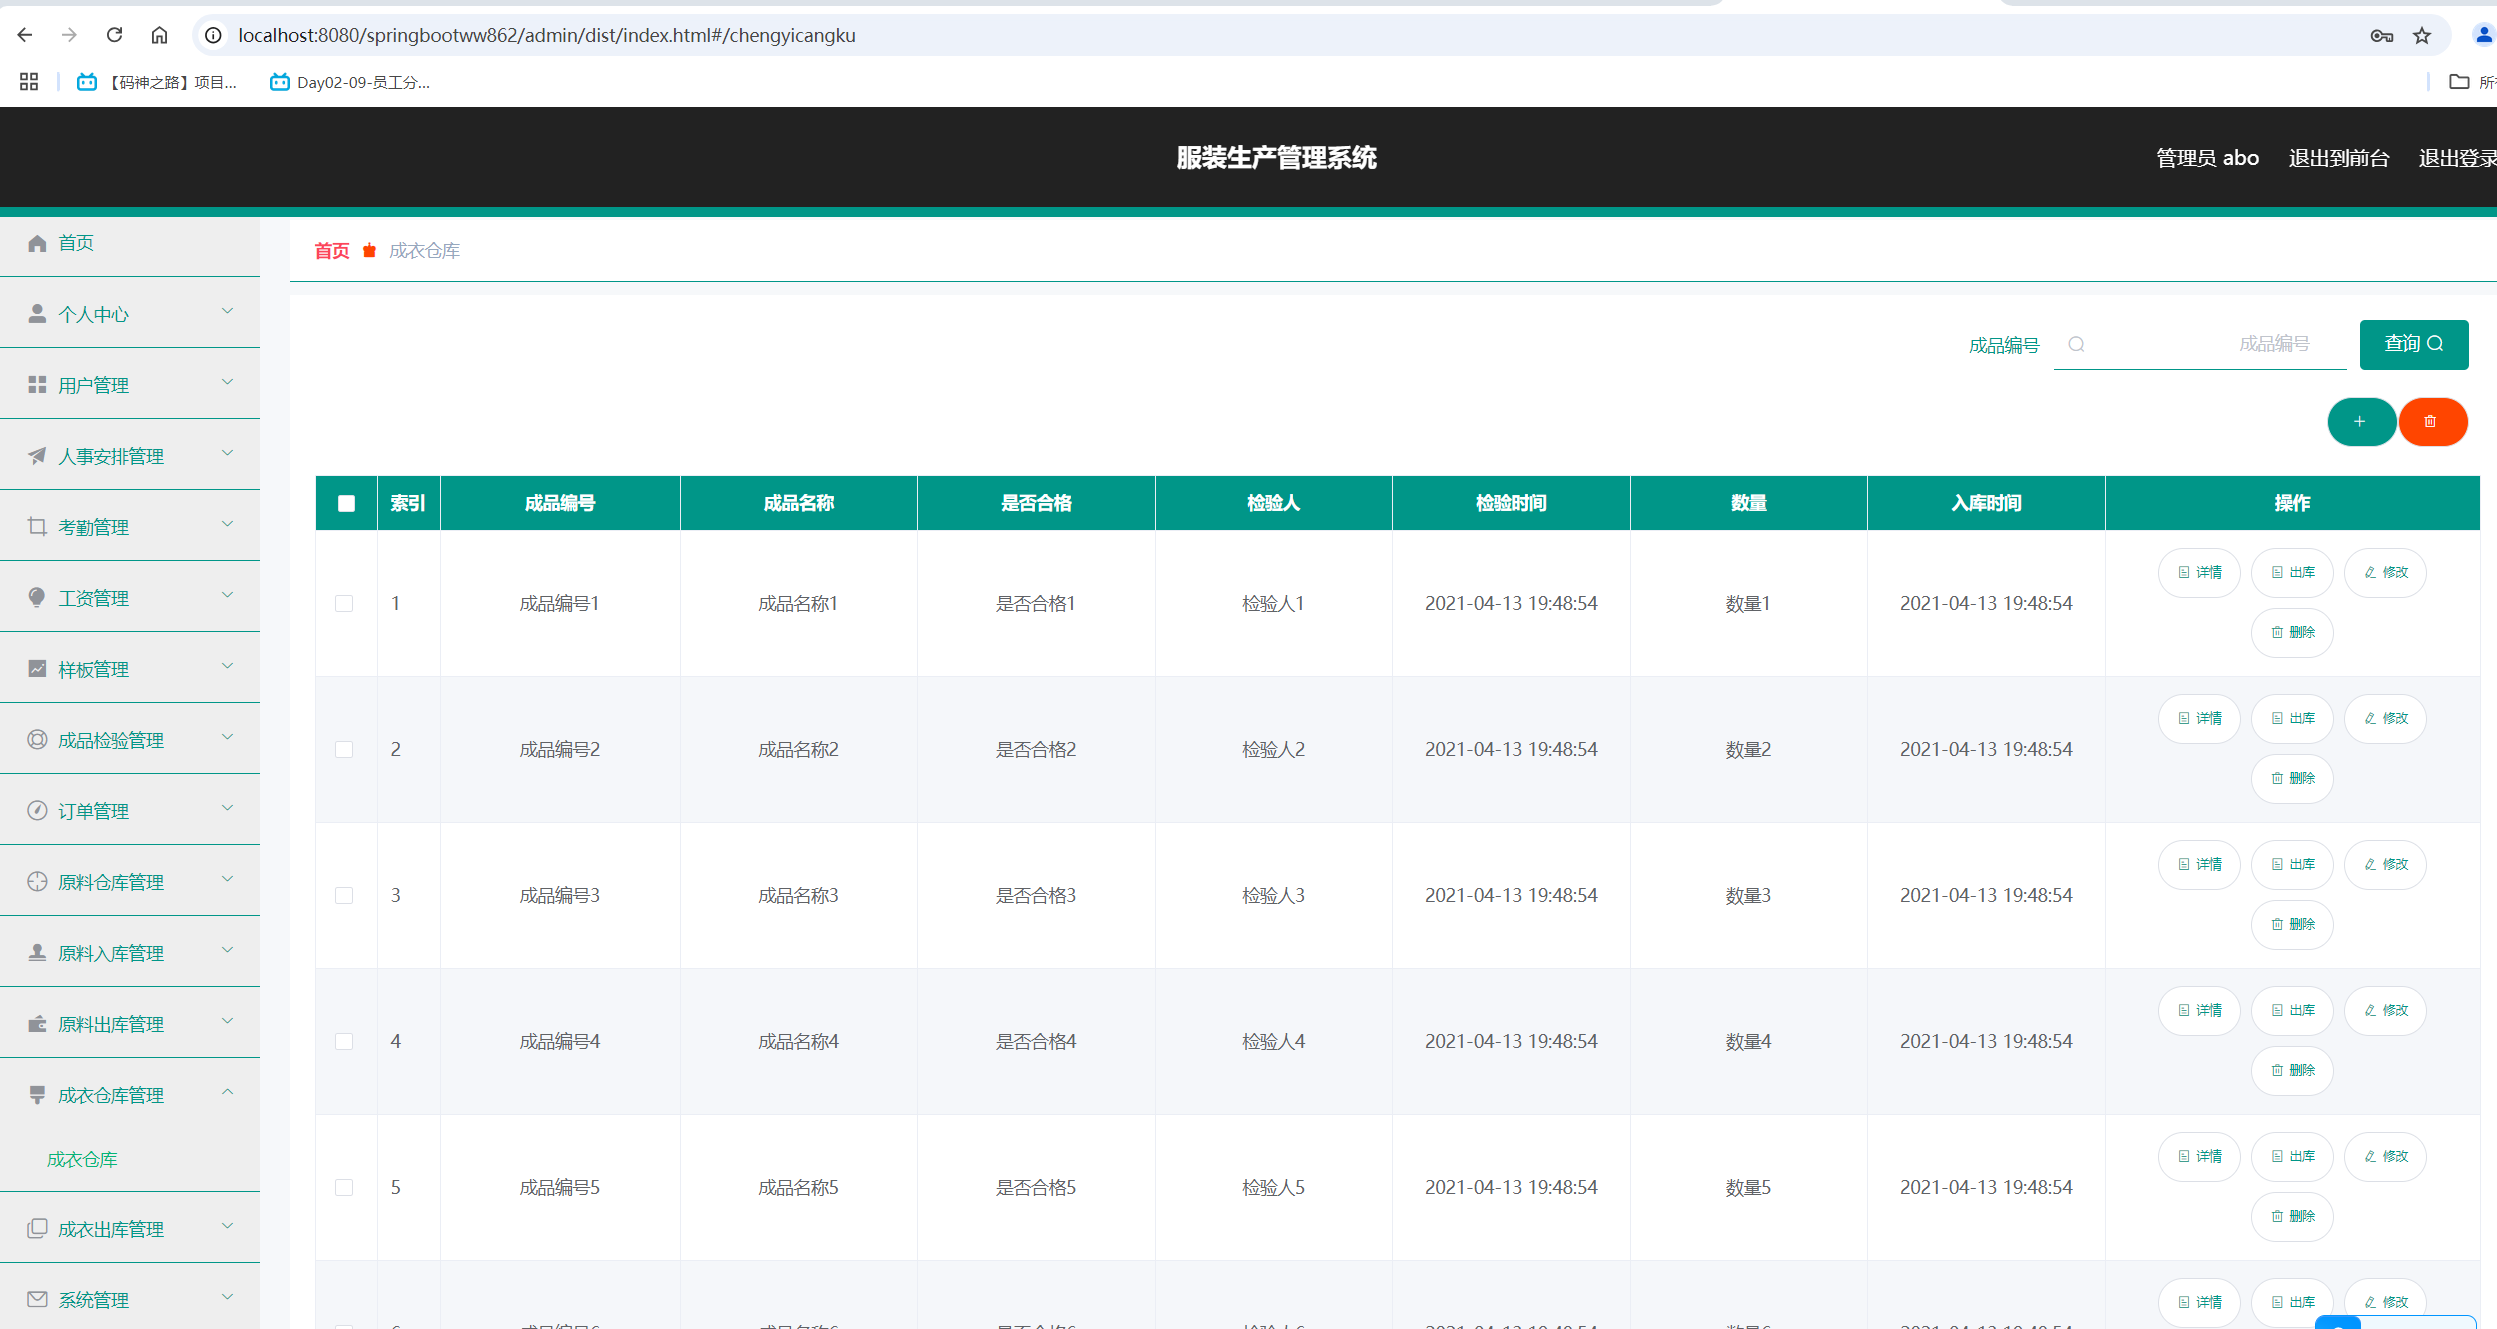Tick the checkbox for row 3

coord(344,895)
